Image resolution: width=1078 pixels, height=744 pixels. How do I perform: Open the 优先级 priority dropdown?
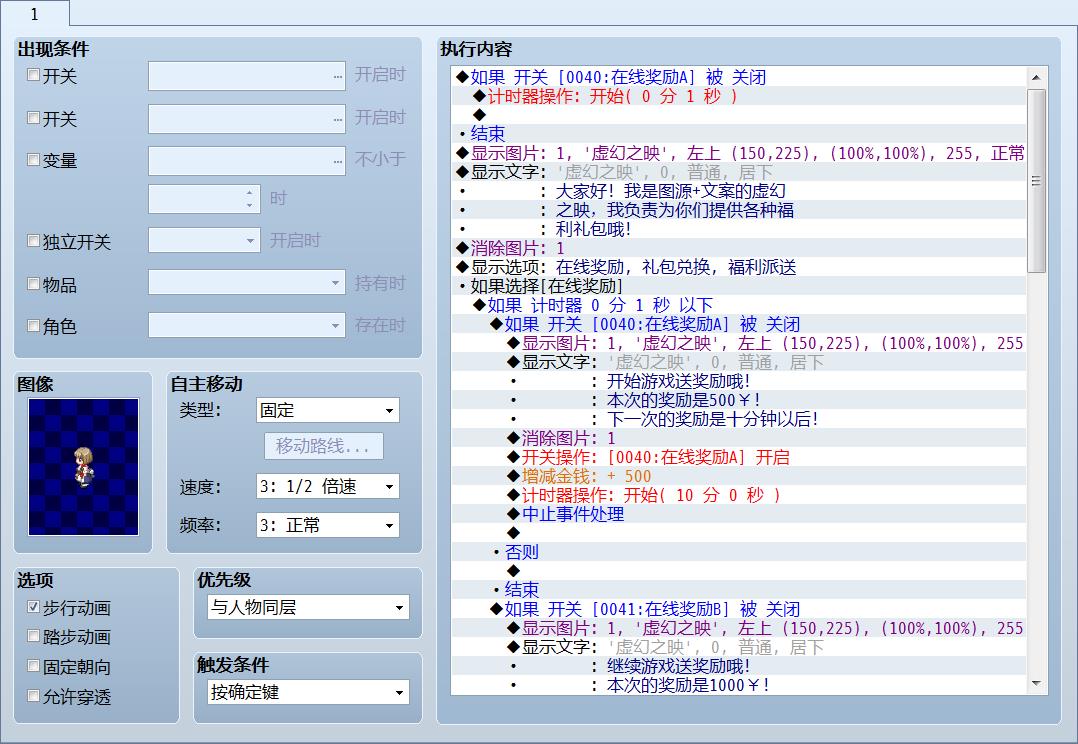pyautogui.click(x=308, y=607)
